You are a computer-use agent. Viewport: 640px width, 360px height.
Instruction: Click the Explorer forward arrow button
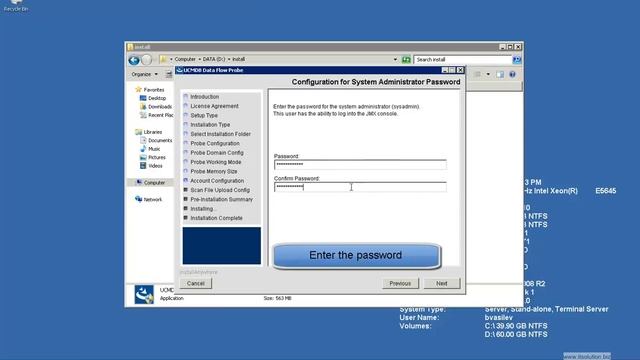point(147,60)
